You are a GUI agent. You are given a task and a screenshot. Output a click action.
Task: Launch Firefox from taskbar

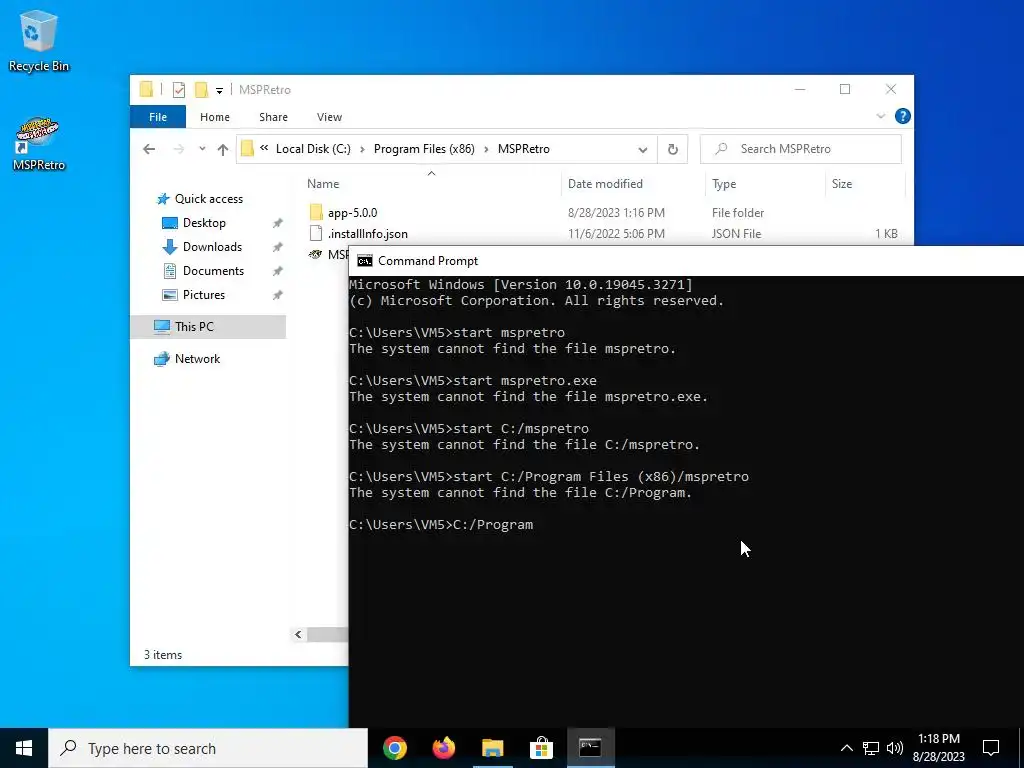[444, 748]
